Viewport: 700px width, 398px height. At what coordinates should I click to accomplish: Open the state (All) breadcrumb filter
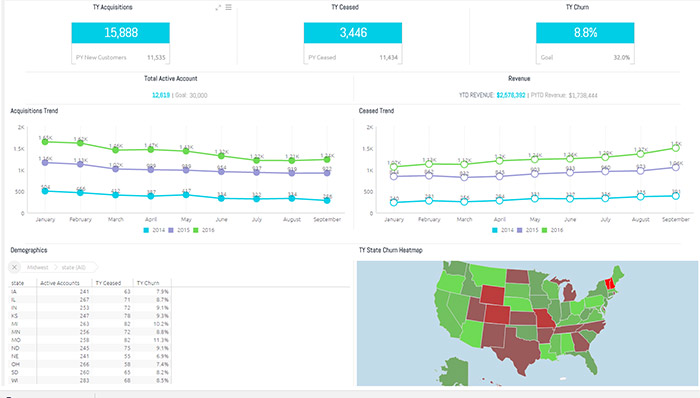point(74,267)
